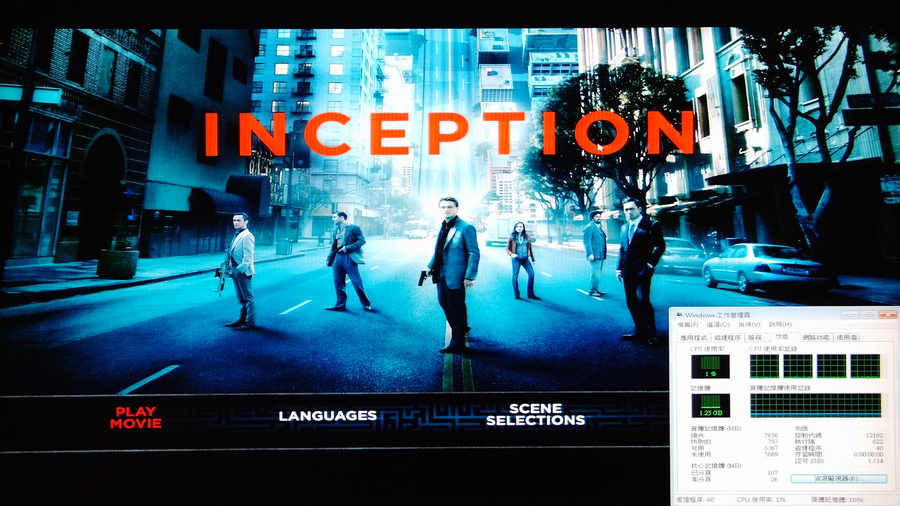Switch to the 網路功能 tab

(x=816, y=337)
